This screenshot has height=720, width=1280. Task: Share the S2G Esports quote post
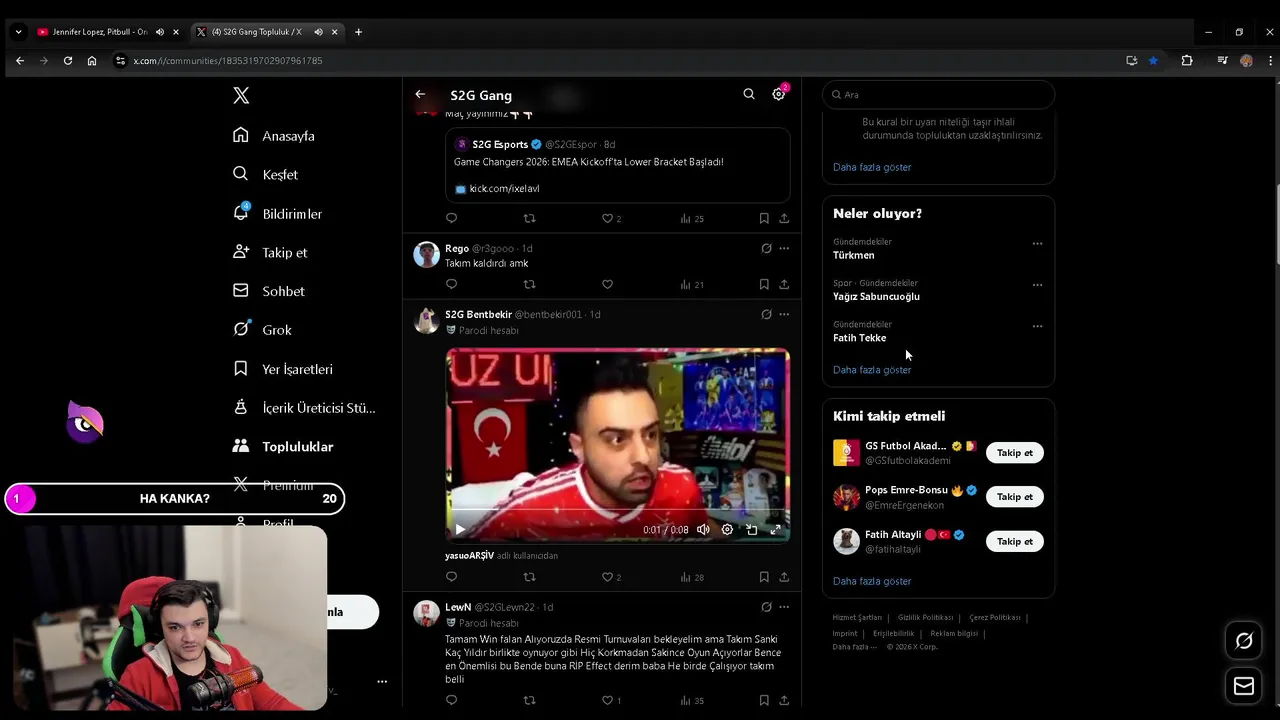(x=784, y=218)
